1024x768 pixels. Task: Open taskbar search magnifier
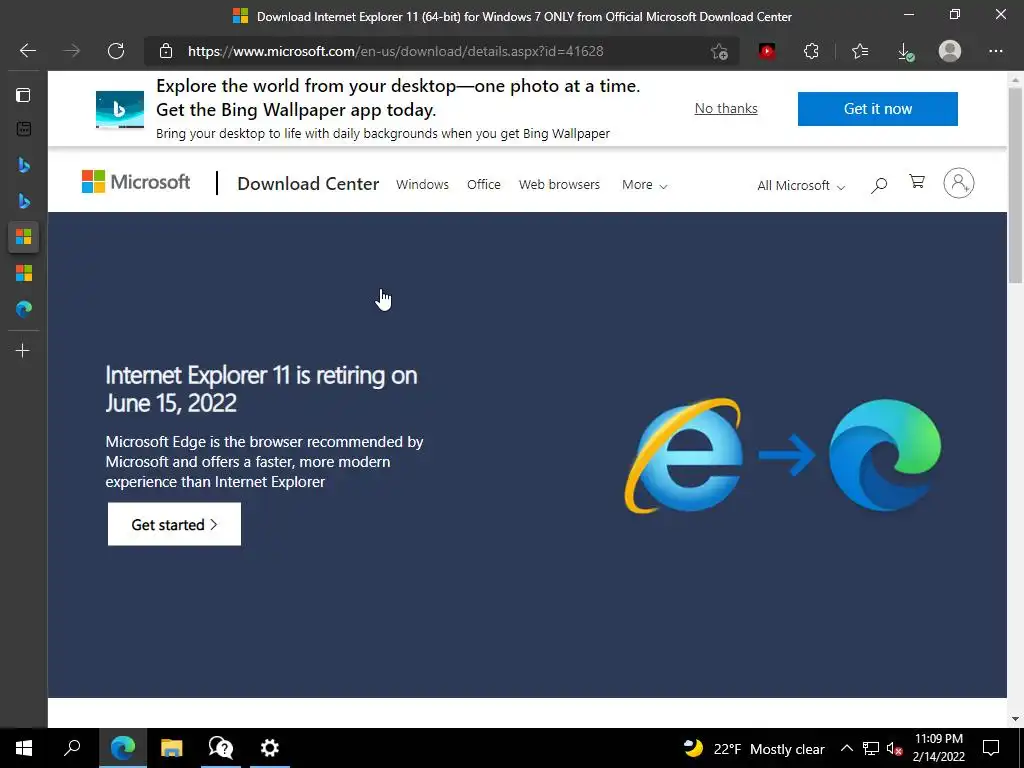(72, 748)
